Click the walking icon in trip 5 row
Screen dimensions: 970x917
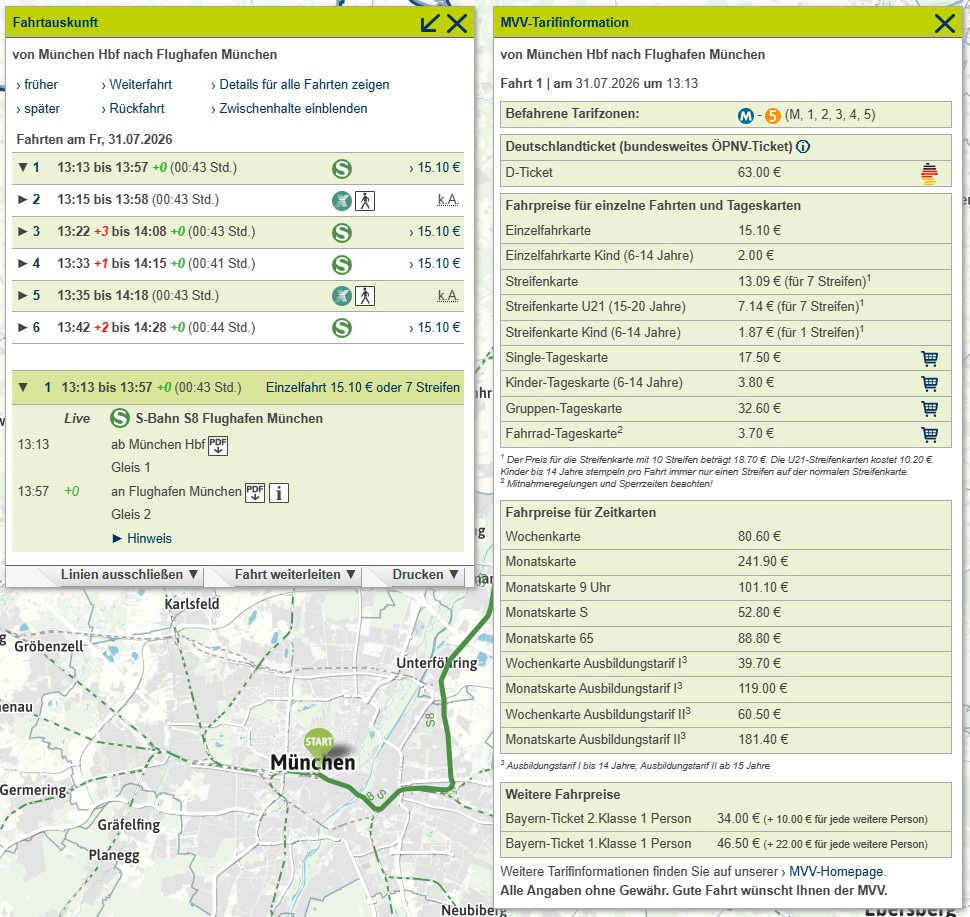pos(365,296)
